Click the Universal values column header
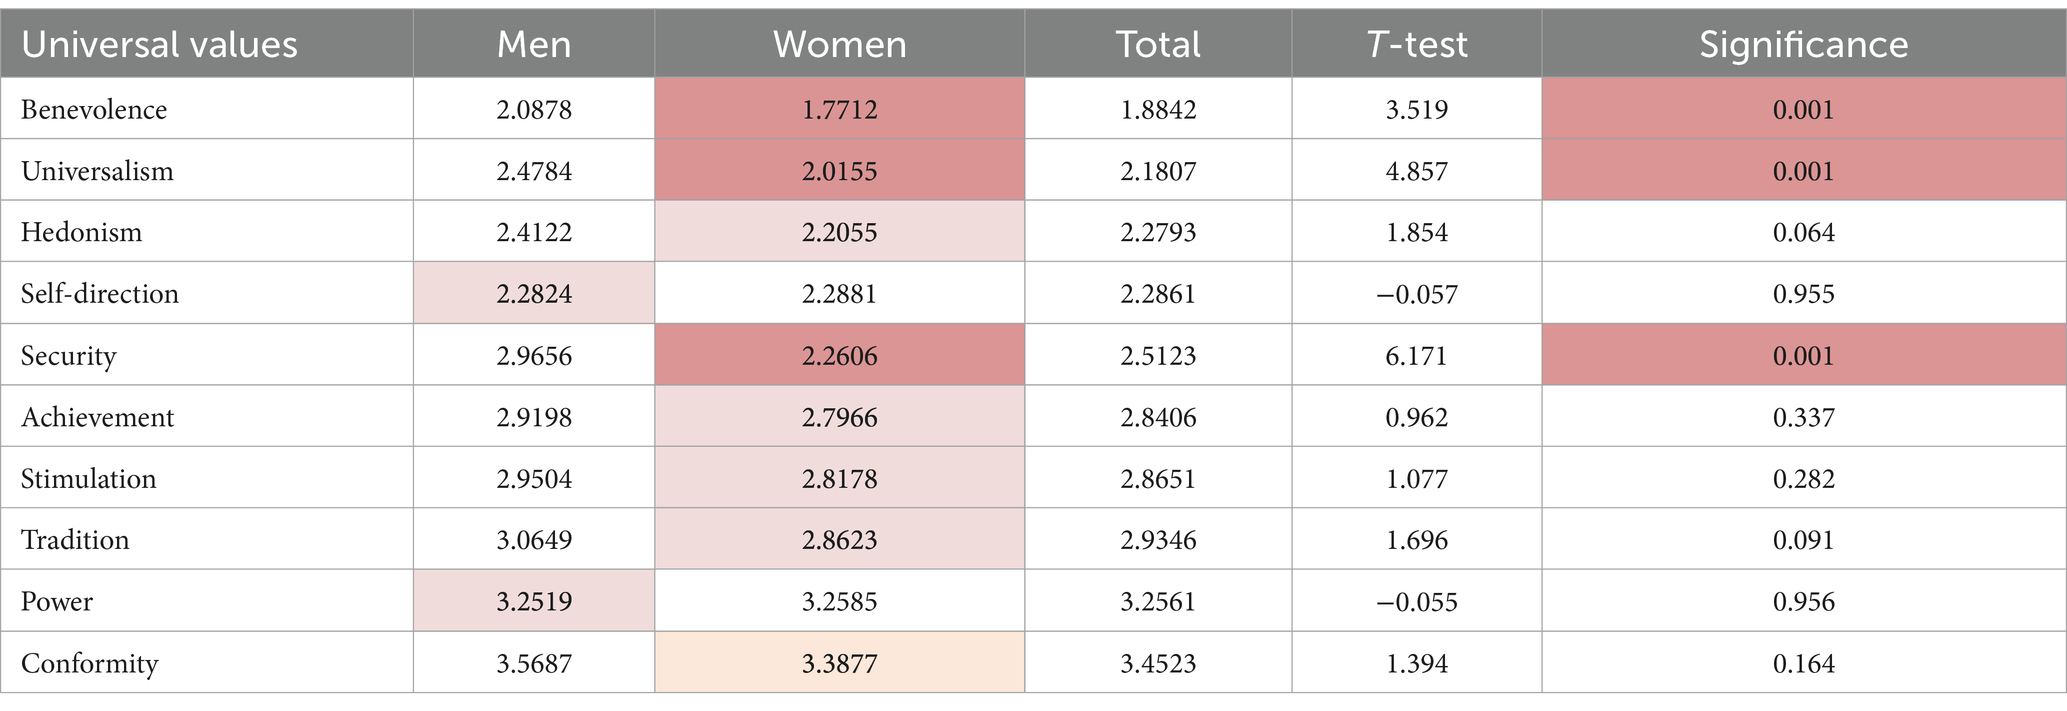 160,45
